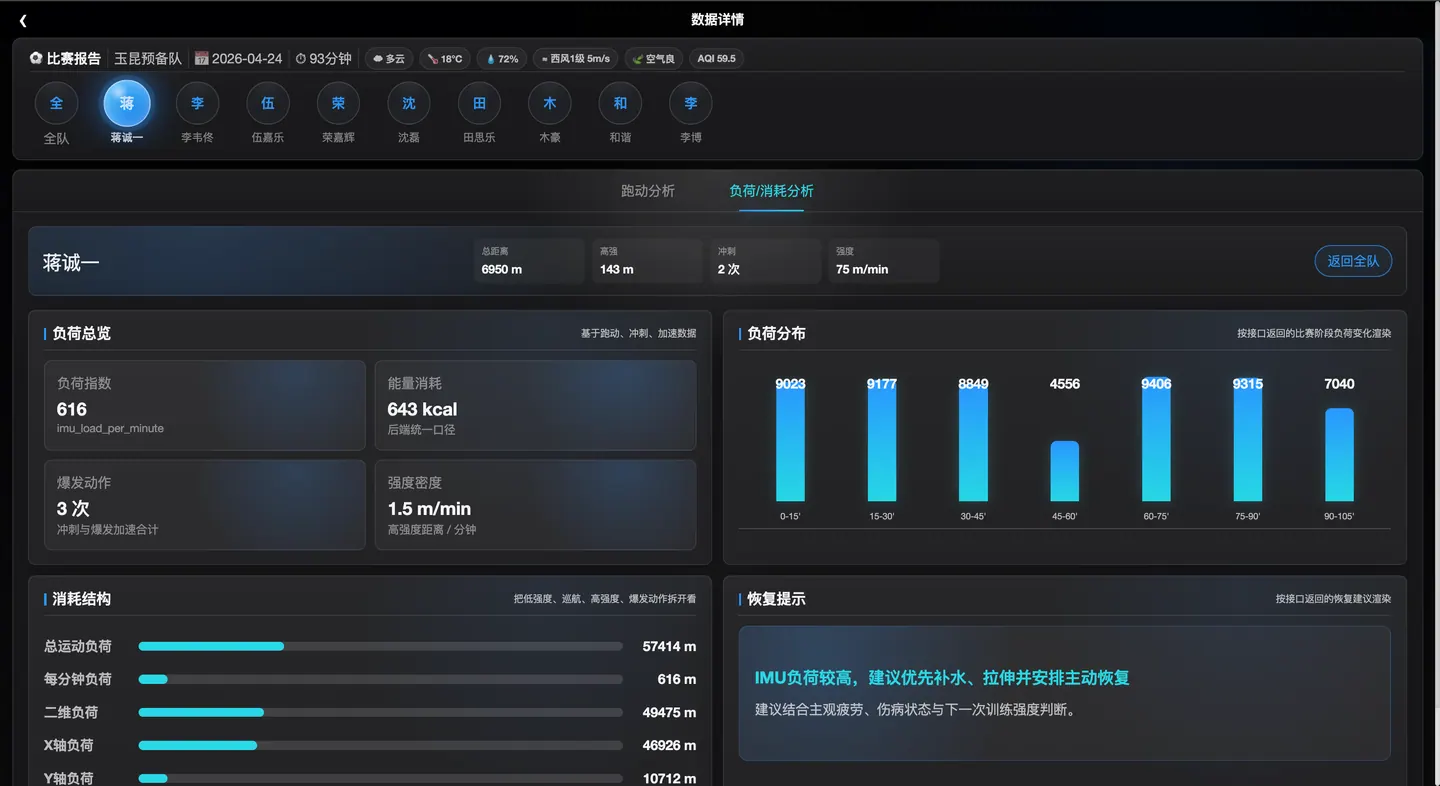
Task: Switch to the 负荷/消耗分析 tab
Action: coord(771,191)
